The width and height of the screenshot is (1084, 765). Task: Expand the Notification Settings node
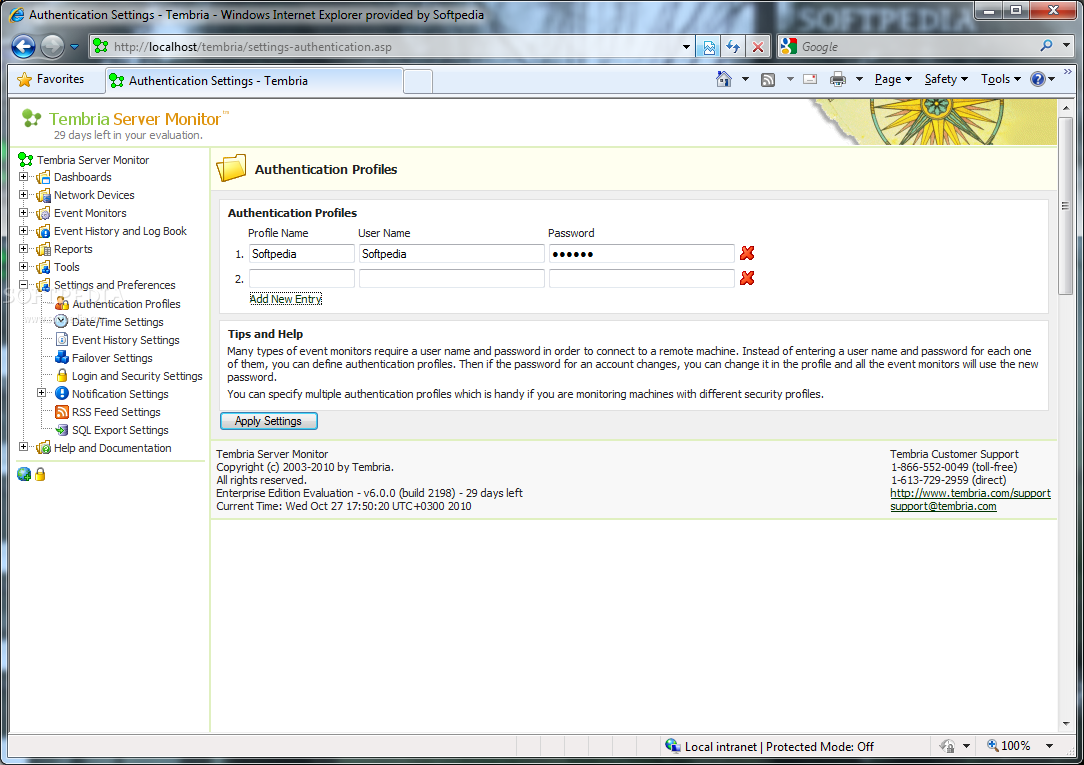coord(41,393)
